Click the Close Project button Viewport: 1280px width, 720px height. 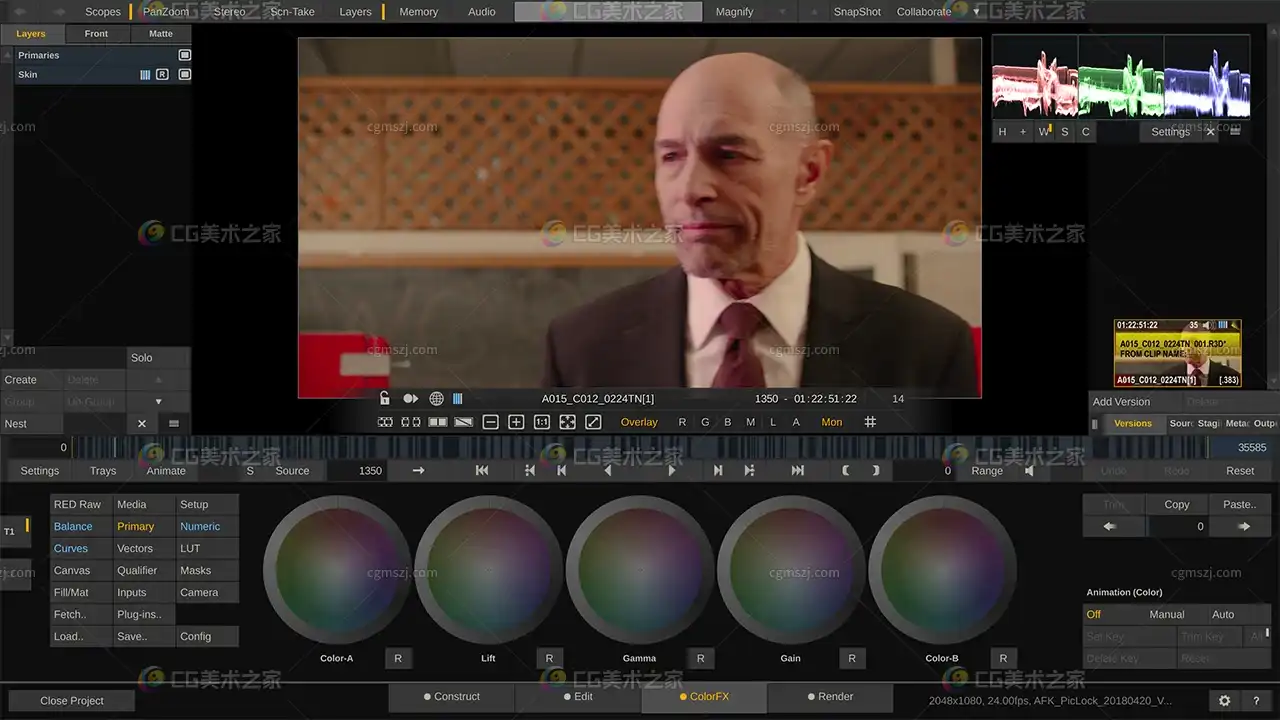pyautogui.click(x=72, y=701)
